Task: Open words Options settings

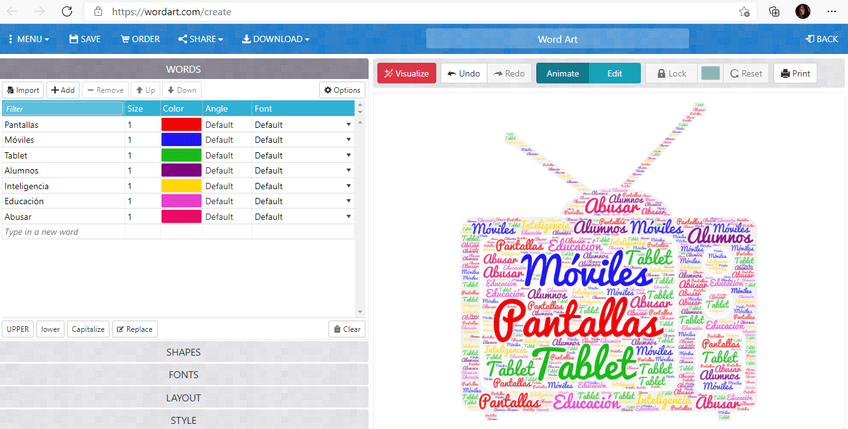Action: click(341, 90)
